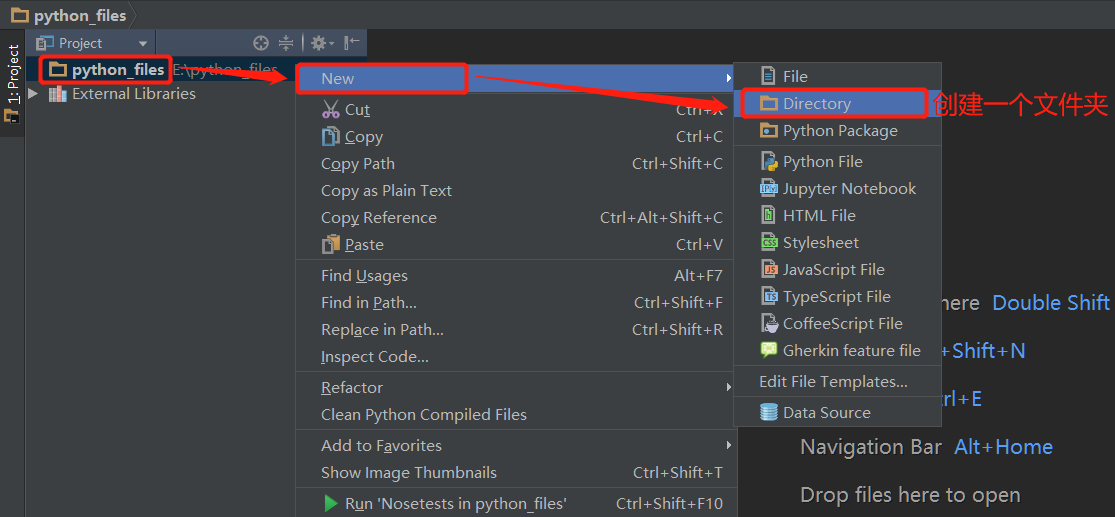Expand the External Libraries tree node
The width and height of the screenshot is (1115, 517).
(34, 94)
